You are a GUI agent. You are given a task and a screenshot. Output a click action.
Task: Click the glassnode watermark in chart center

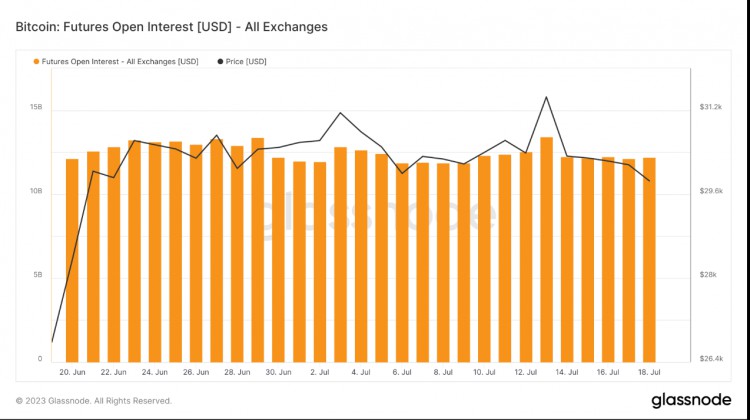(375, 216)
